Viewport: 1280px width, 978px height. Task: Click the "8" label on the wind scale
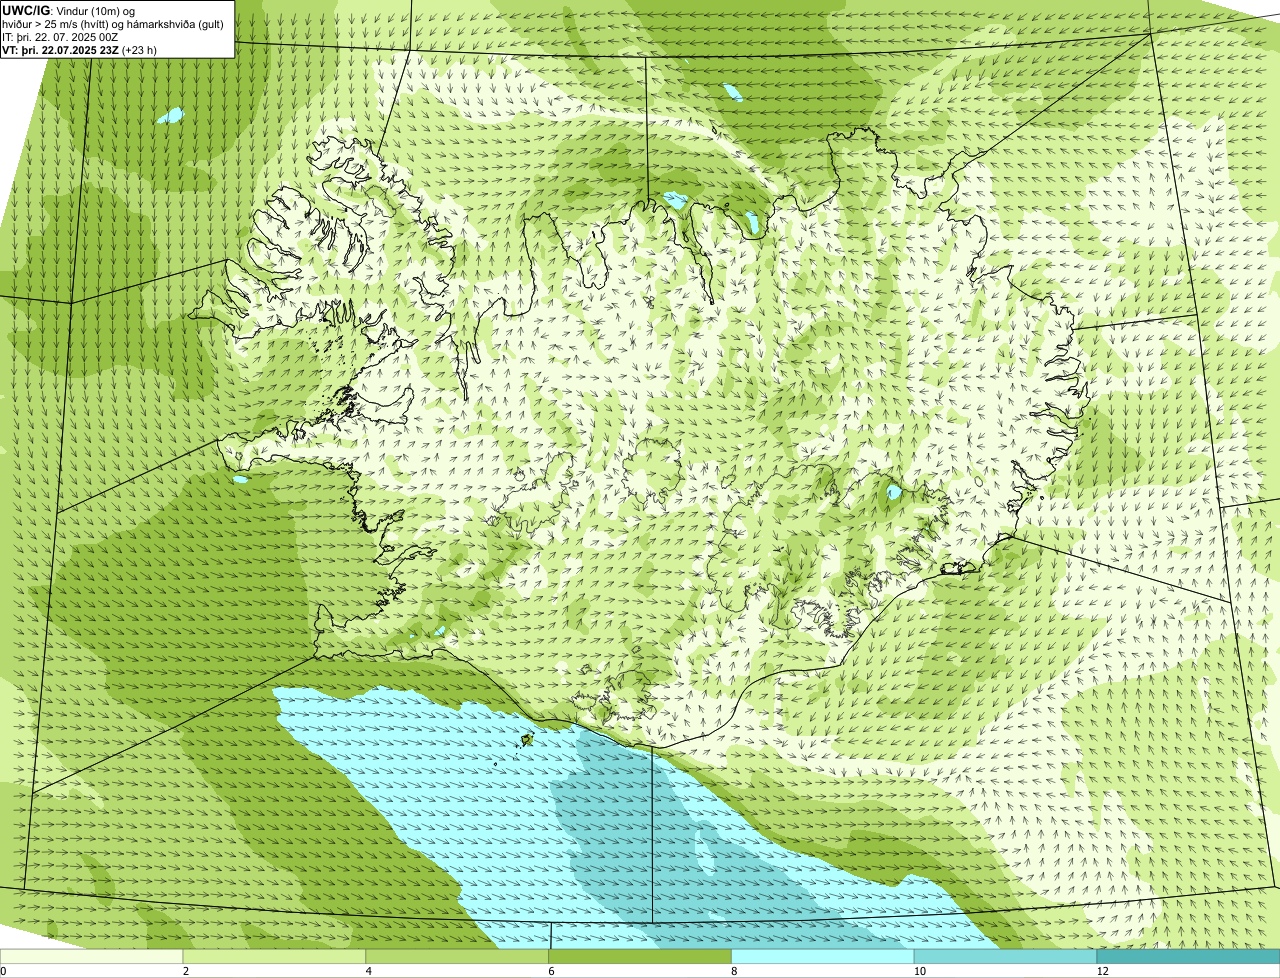coord(735,971)
